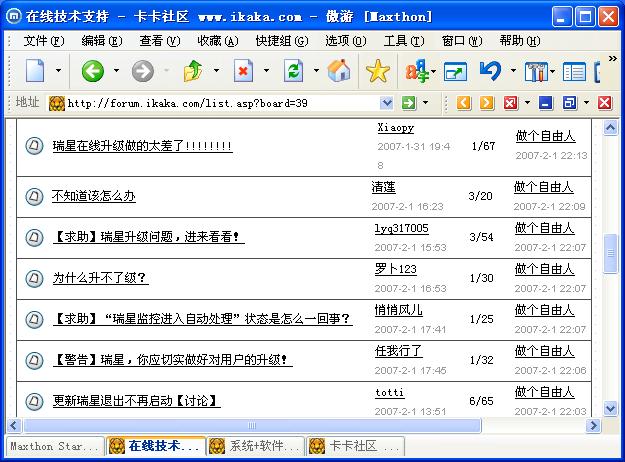This screenshot has height=462, width=625.
Task: Click the New page toolbar icon
Action: click(x=35, y=71)
